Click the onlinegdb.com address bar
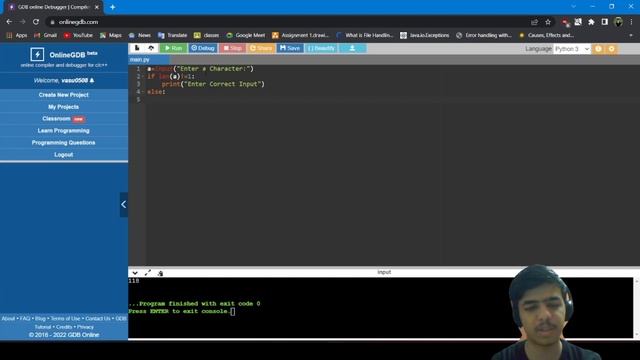The width and height of the screenshot is (640, 360). (286, 22)
